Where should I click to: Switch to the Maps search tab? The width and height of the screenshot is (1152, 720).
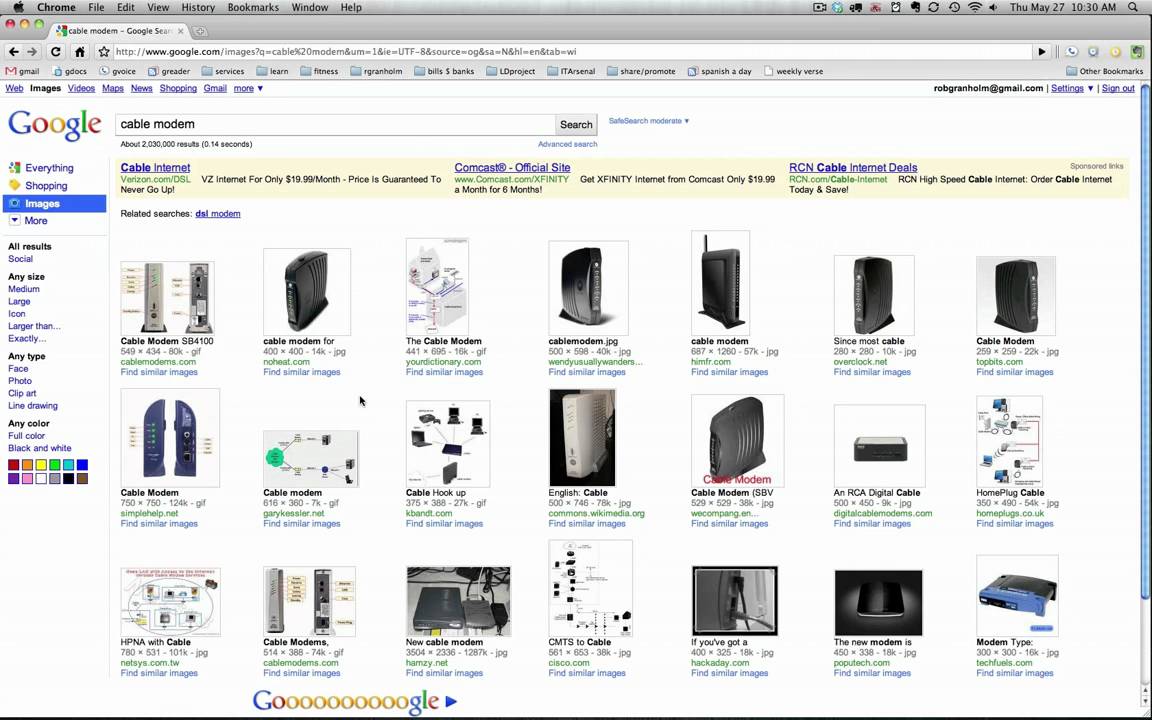pos(112,88)
